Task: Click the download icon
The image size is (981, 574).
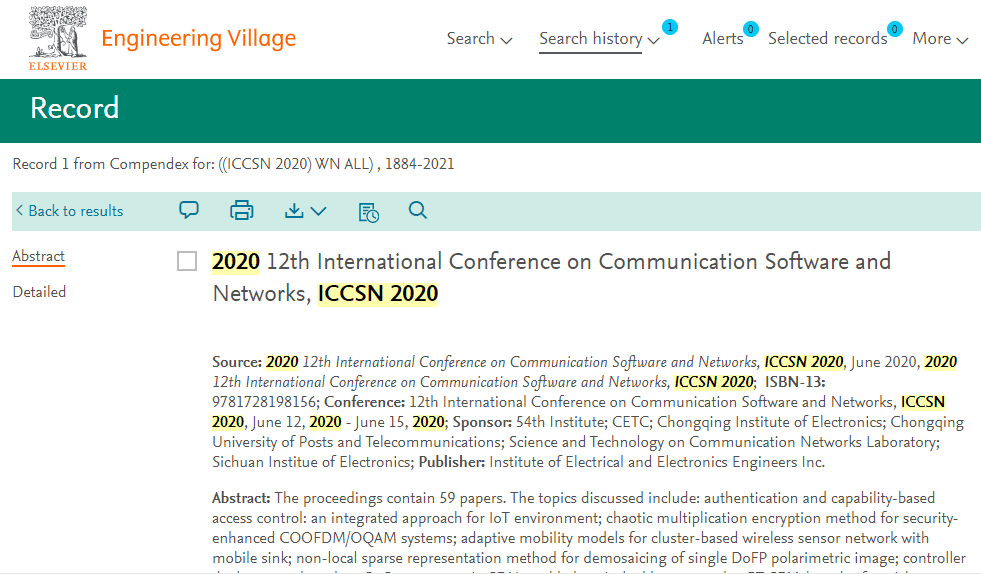Action: pos(294,210)
